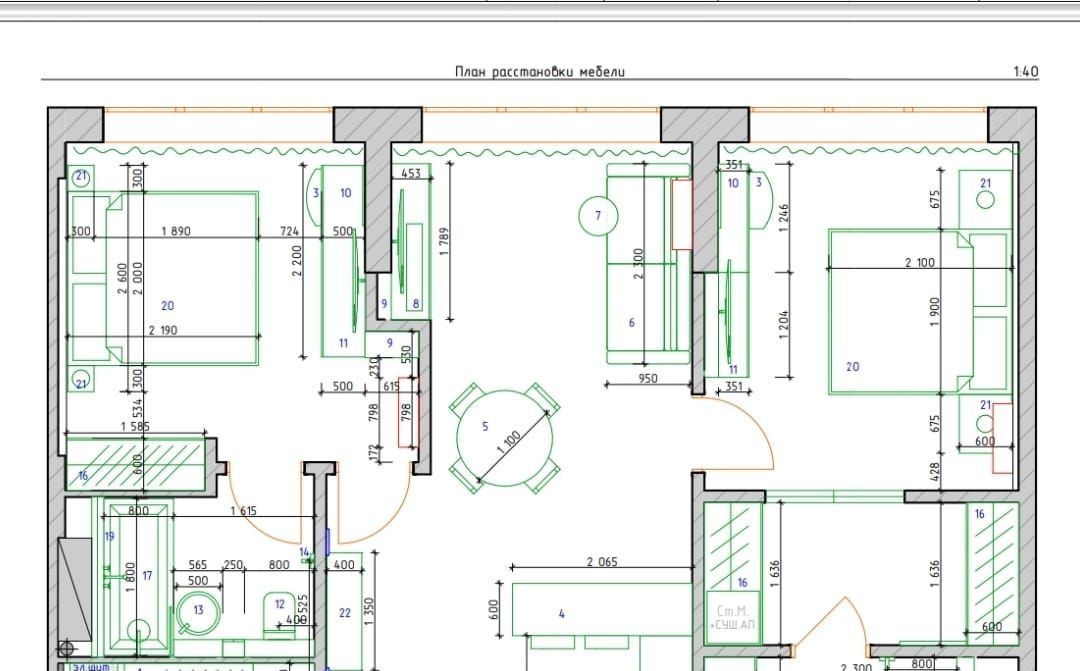Image resolution: width=1080 pixels, height=671 pixels.
Task: Click the circular item numbered 7
Action: click(598, 215)
